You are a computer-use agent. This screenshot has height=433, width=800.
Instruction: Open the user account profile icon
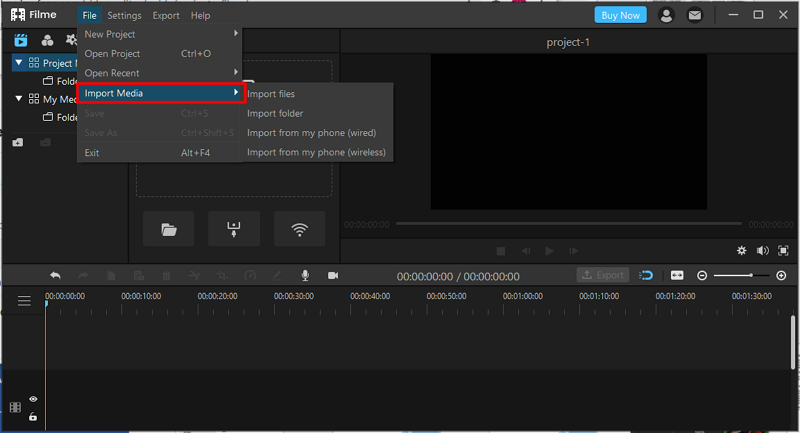[x=666, y=15]
